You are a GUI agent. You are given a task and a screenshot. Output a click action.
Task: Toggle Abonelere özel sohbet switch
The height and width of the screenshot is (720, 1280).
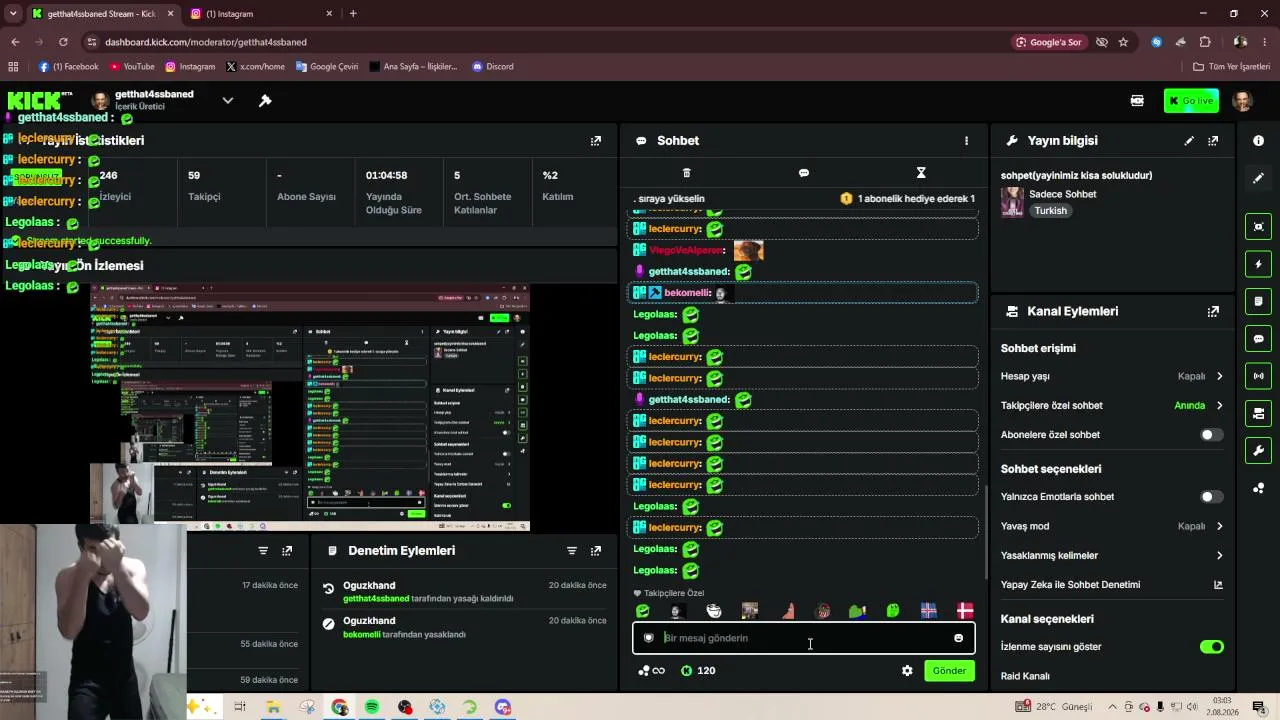[1211, 435]
